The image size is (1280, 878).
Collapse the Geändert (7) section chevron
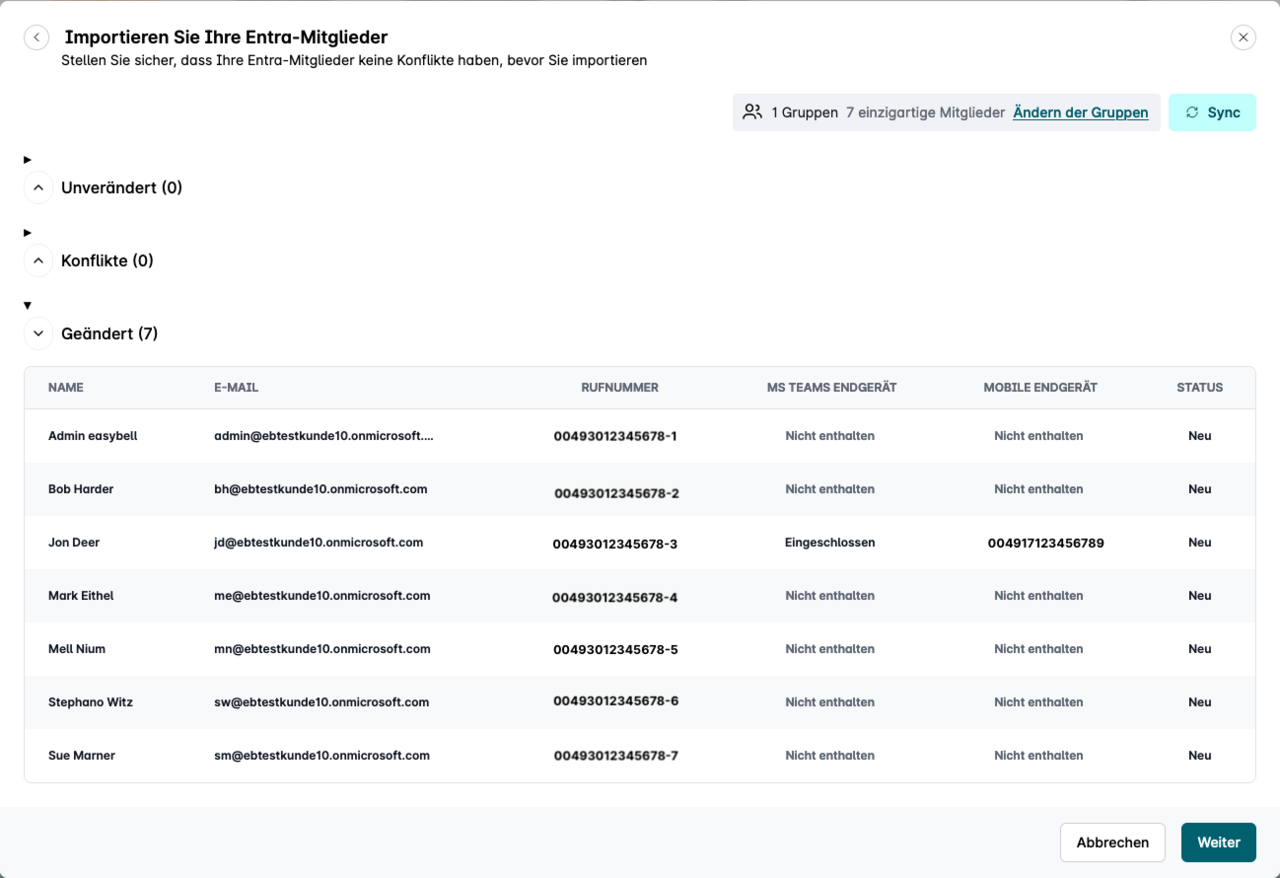click(38, 334)
